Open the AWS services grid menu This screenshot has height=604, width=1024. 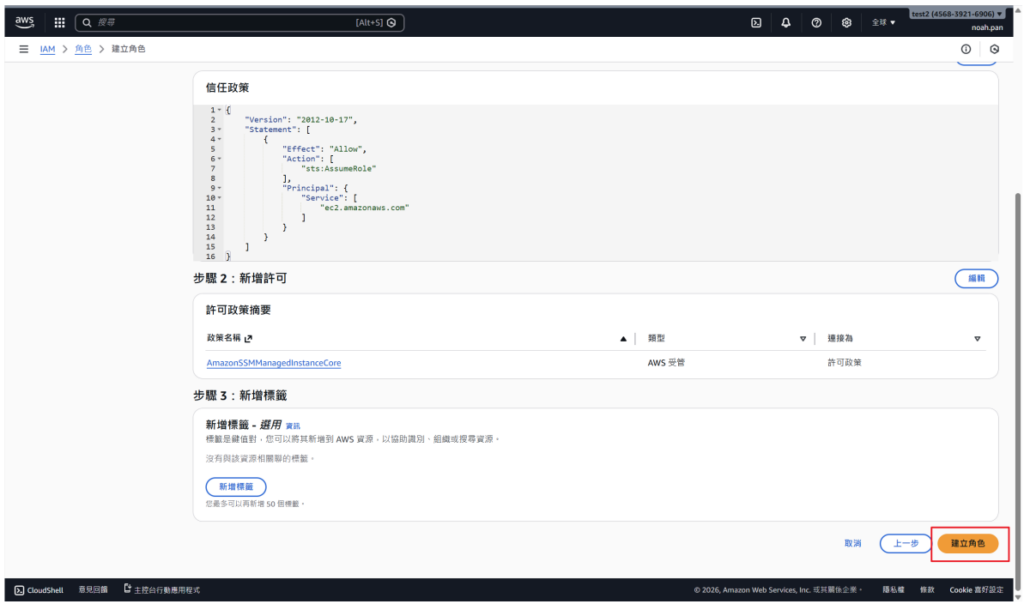pos(59,22)
